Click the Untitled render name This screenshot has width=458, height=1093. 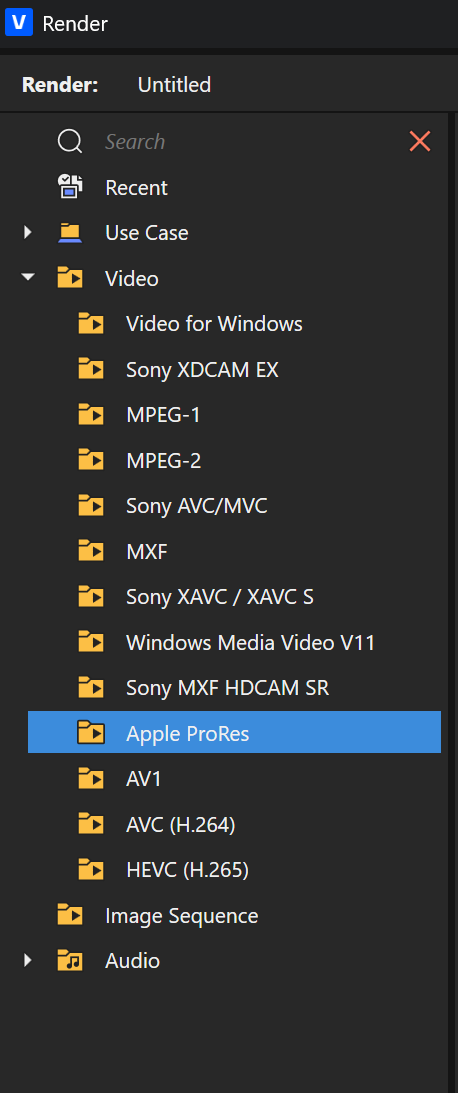tap(174, 85)
